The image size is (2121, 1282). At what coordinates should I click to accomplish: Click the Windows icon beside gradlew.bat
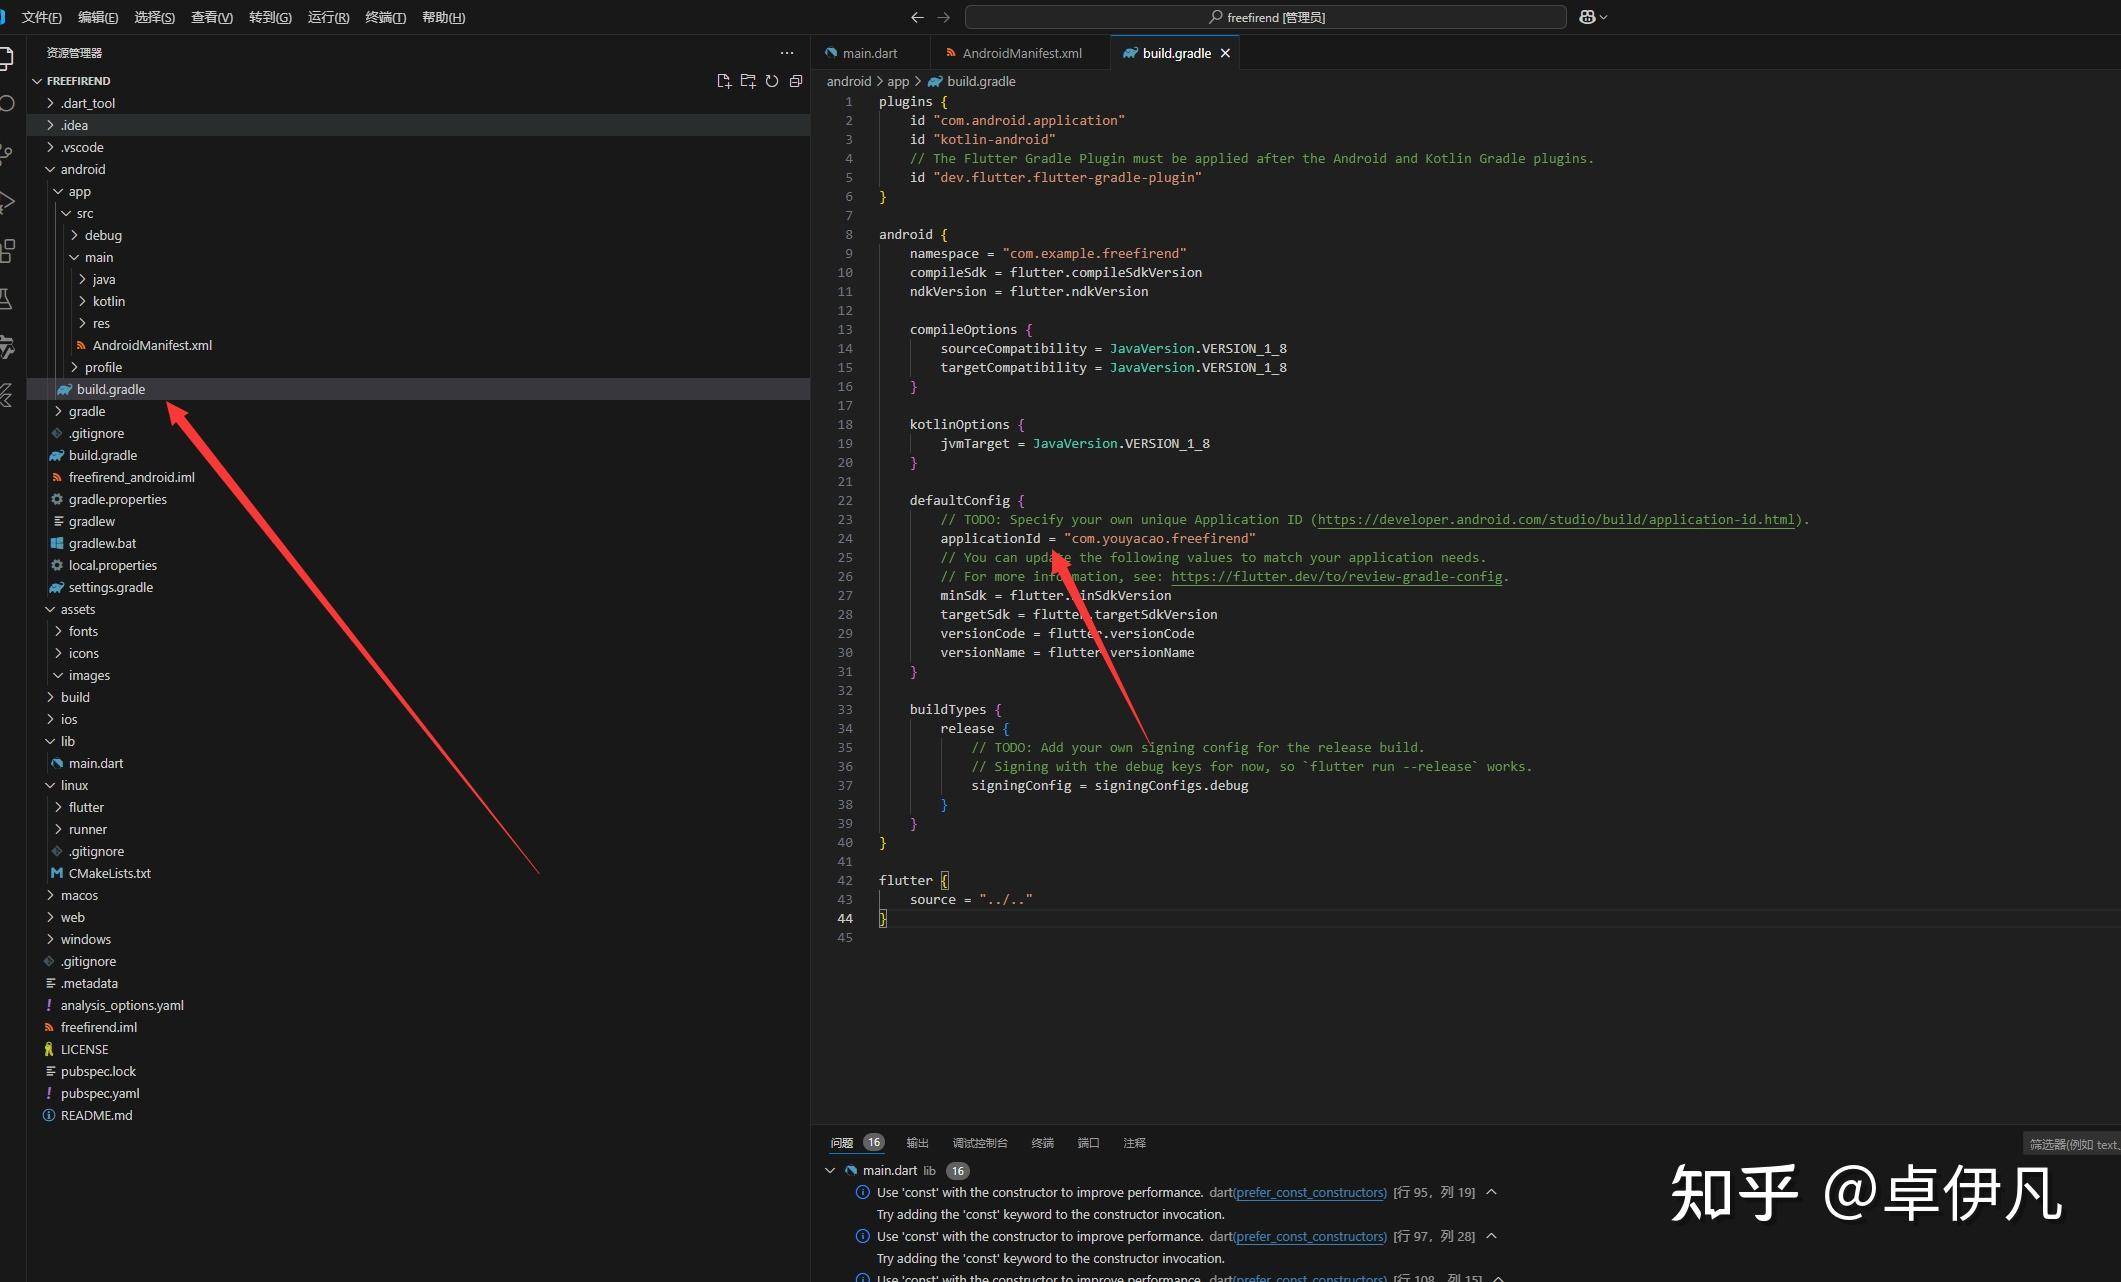point(57,543)
